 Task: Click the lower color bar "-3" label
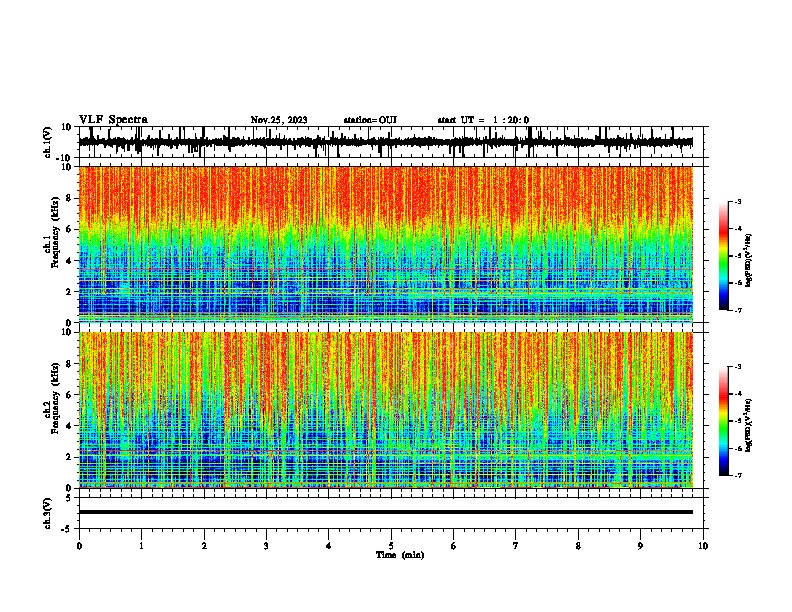tap(737, 367)
